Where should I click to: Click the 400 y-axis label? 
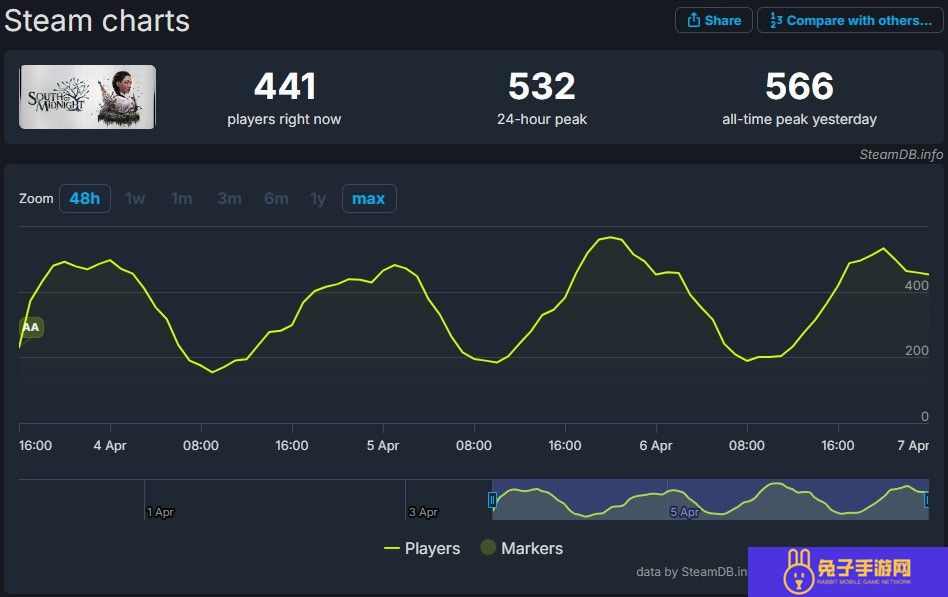[917, 285]
